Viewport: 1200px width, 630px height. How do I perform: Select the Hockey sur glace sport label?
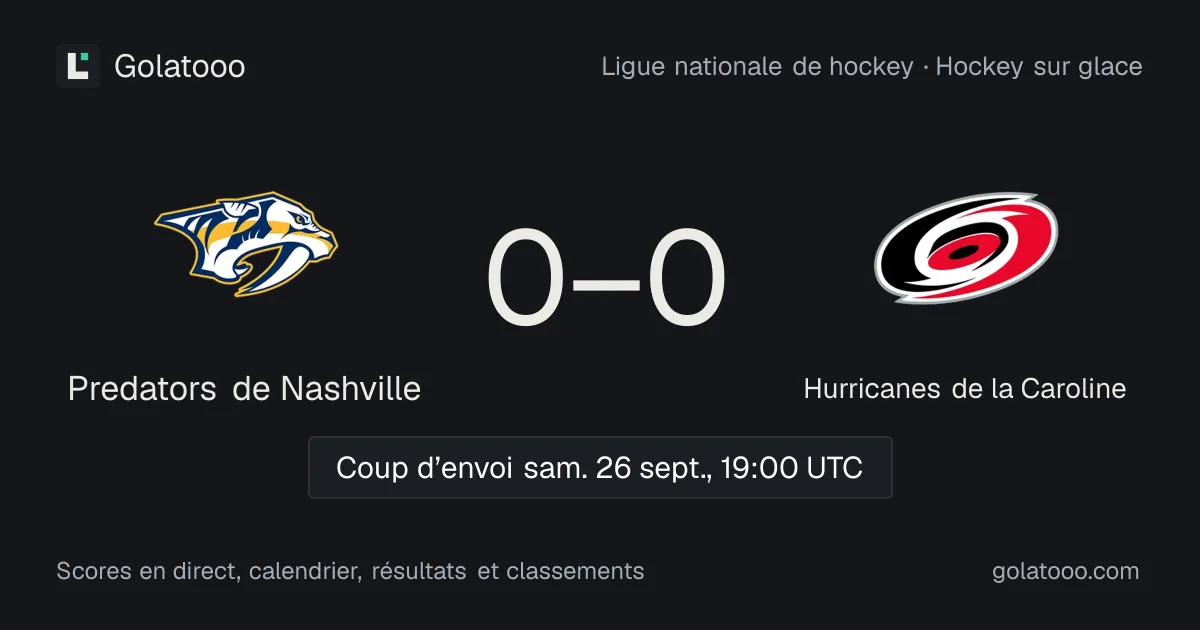[x=1039, y=67]
